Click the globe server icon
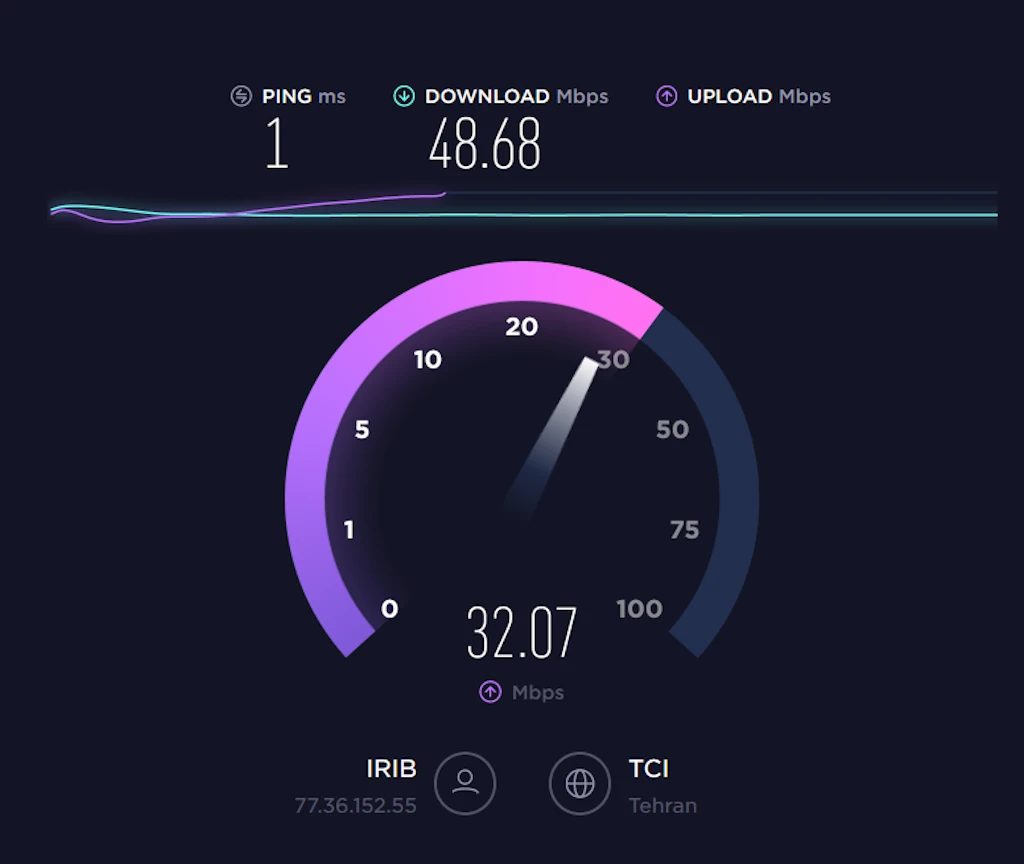The width and height of the screenshot is (1024, 864). tap(580, 783)
